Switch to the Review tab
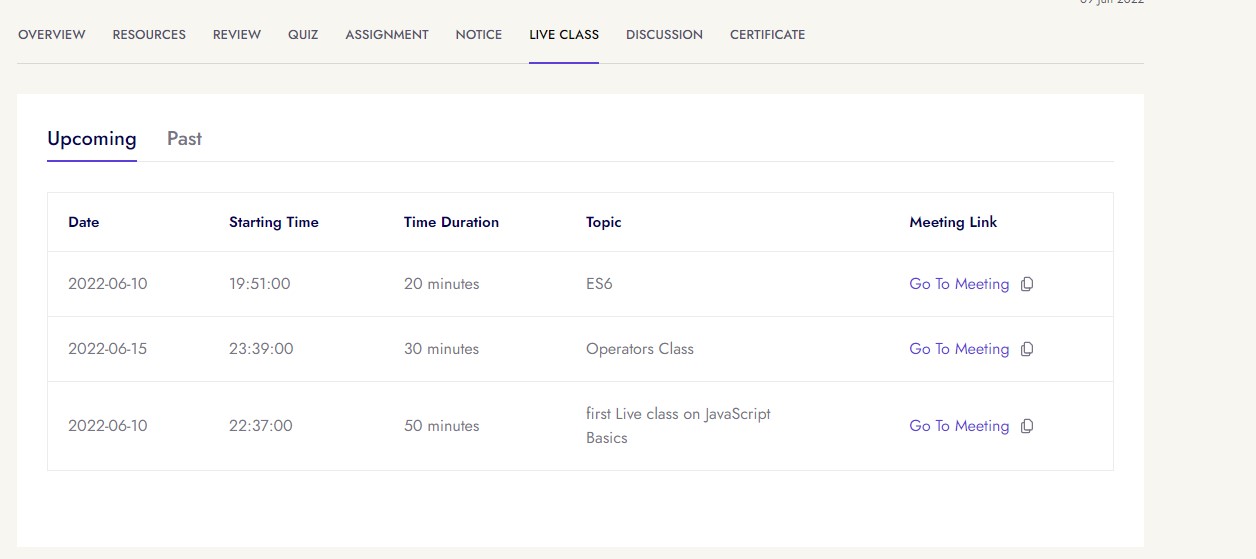The height and width of the screenshot is (559, 1256). [237, 35]
